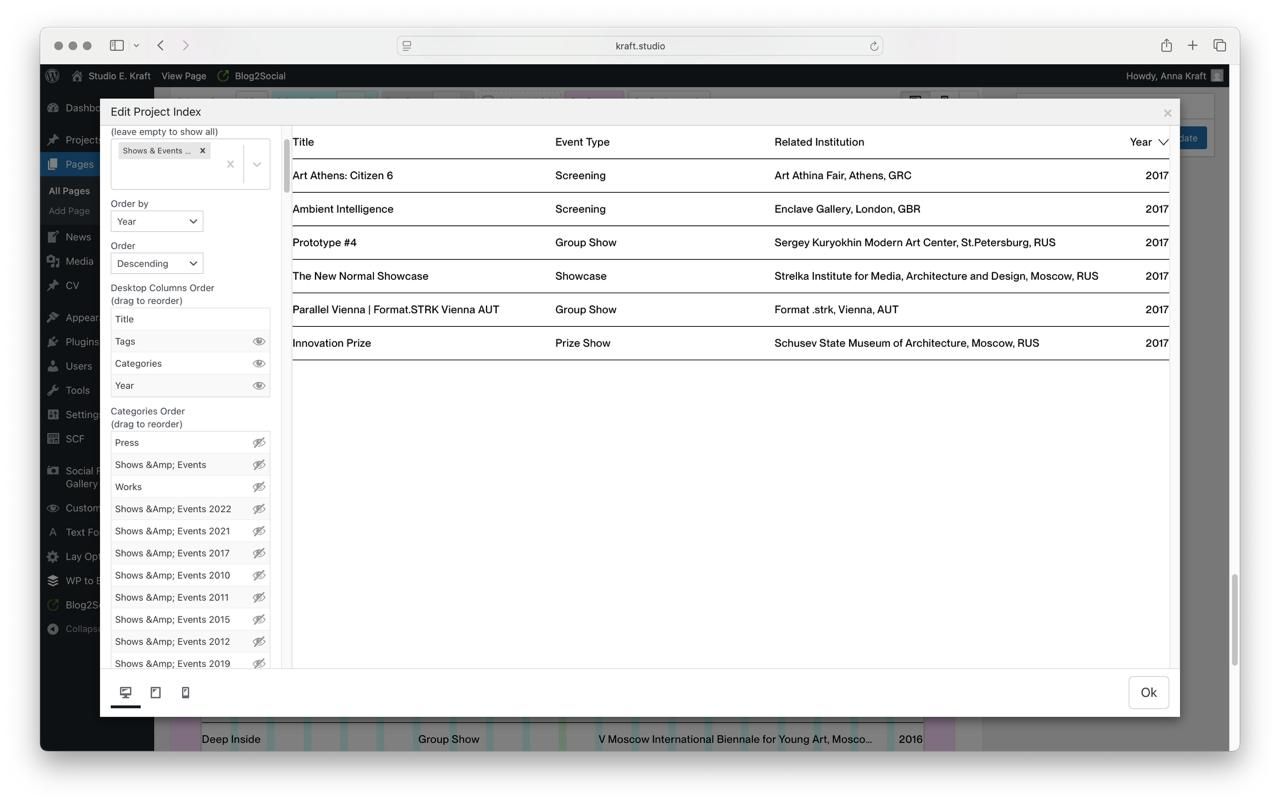Click the WordPress logo in admin bar
This screenshot has height=804, width=1280.
53,76
